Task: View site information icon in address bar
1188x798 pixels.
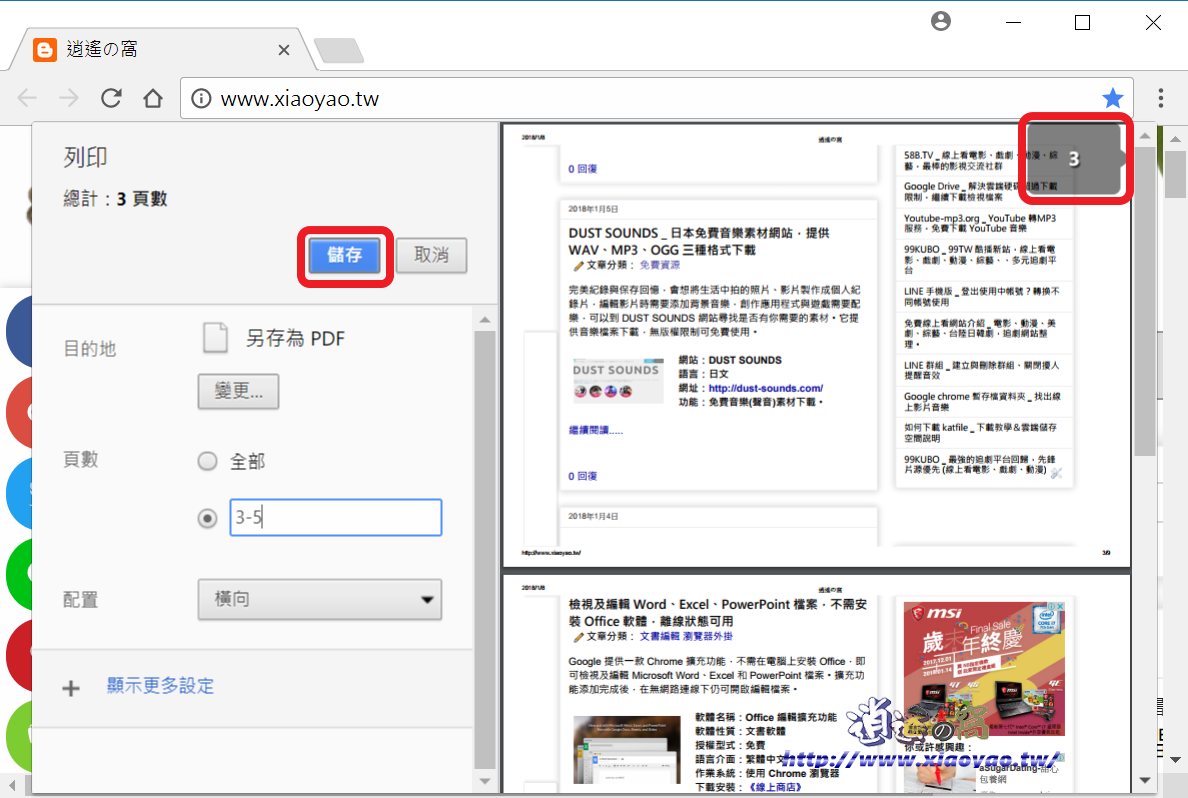Action: point(201,99)
